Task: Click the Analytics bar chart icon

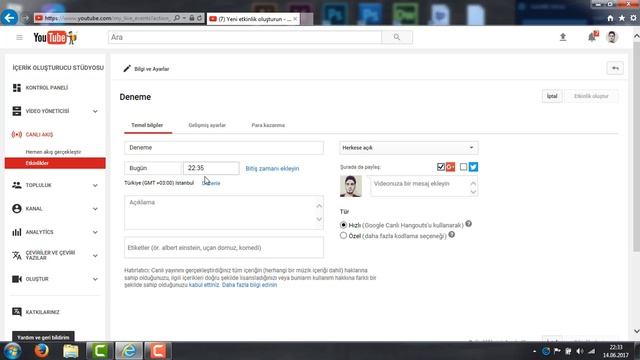Action: point(17,232)
